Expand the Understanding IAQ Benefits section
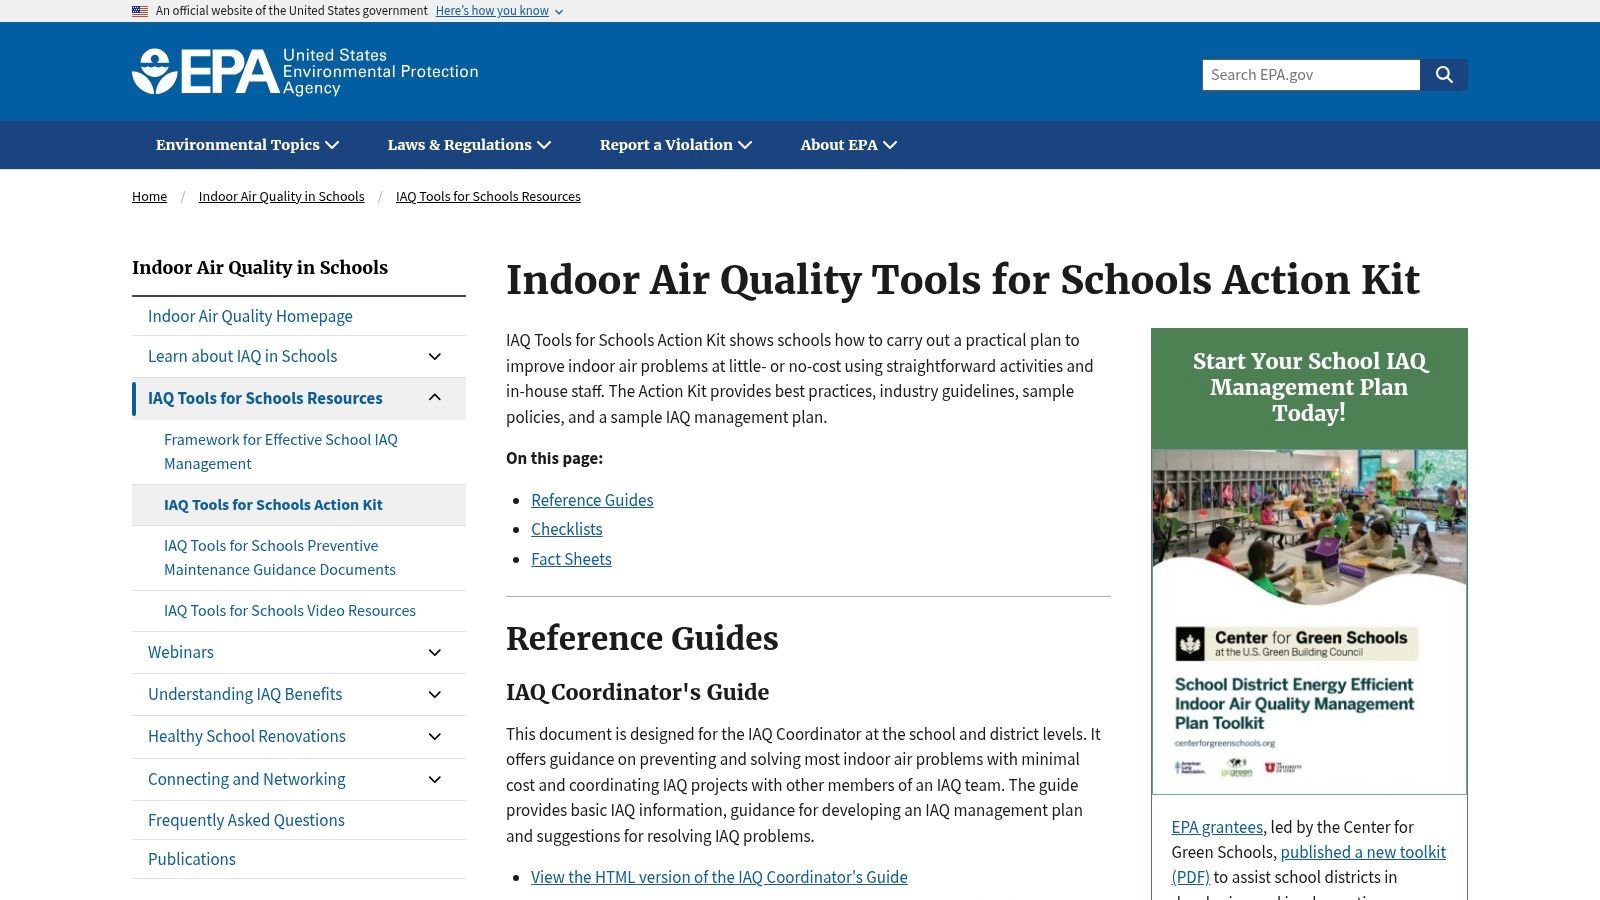The height and width of the screenshot is (900, 1600). tap(434, 694)
